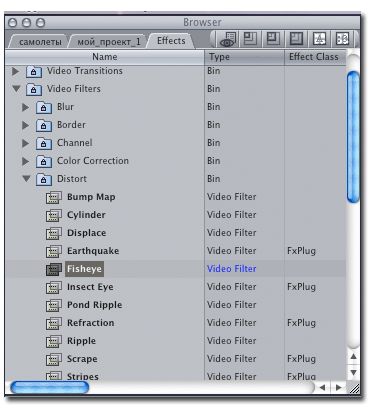This screenshot has width=371, height=410.
Task: Select the Bump Map filter name
Action: coord(91,197)
